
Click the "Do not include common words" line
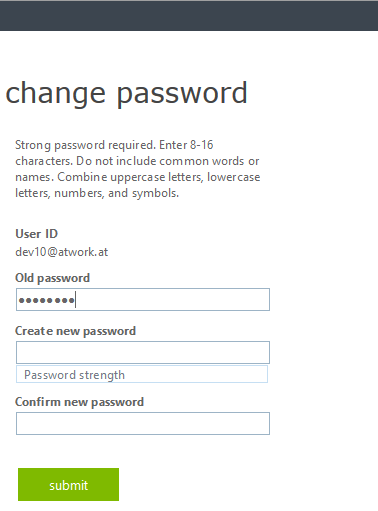(137, 161)
